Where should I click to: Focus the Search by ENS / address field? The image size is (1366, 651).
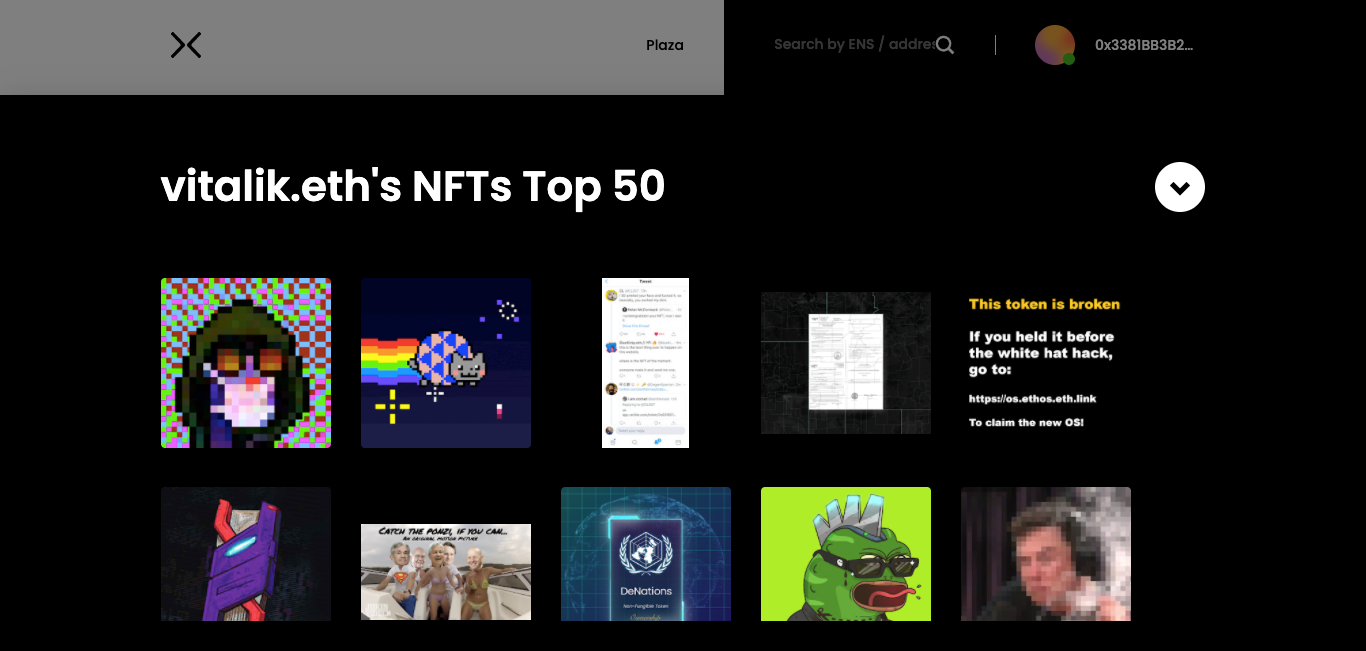pyautogui.click(x=852, y=44)
